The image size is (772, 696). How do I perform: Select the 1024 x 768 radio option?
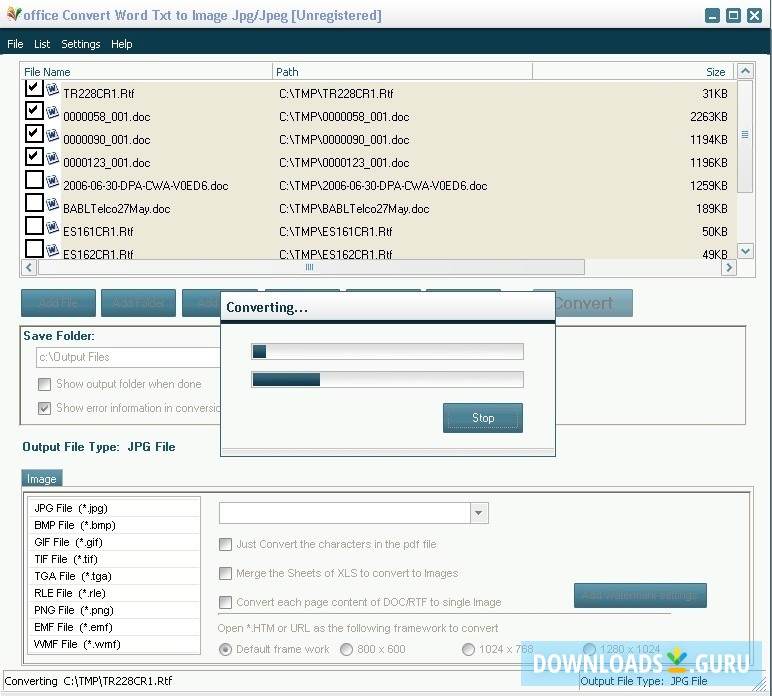point(468,650)
